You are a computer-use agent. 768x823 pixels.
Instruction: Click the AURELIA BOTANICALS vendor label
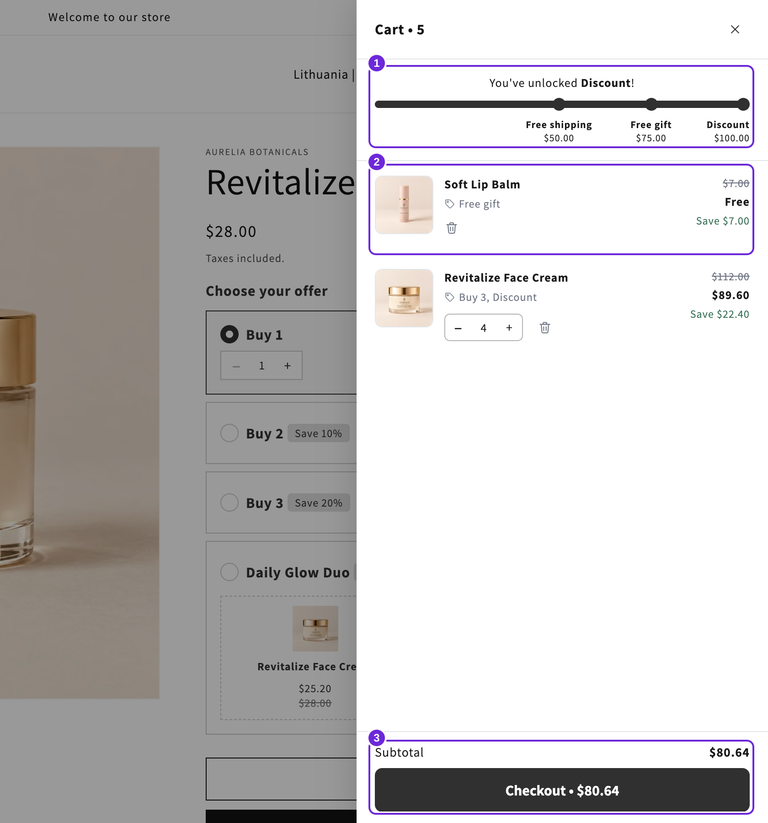point(257,152)
